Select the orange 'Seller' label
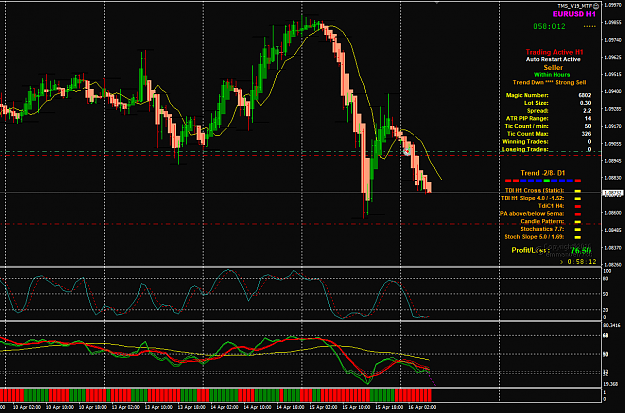This screenshot has height=413, width=625. click(x=553, y=67)
